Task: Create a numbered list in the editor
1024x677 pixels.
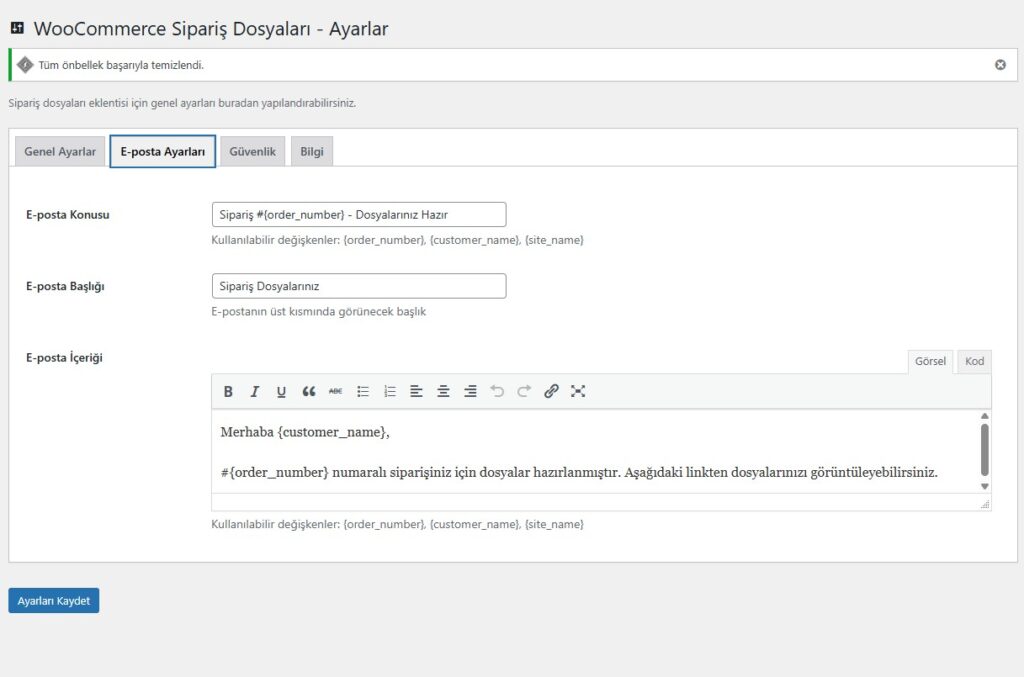Action: 389,391
